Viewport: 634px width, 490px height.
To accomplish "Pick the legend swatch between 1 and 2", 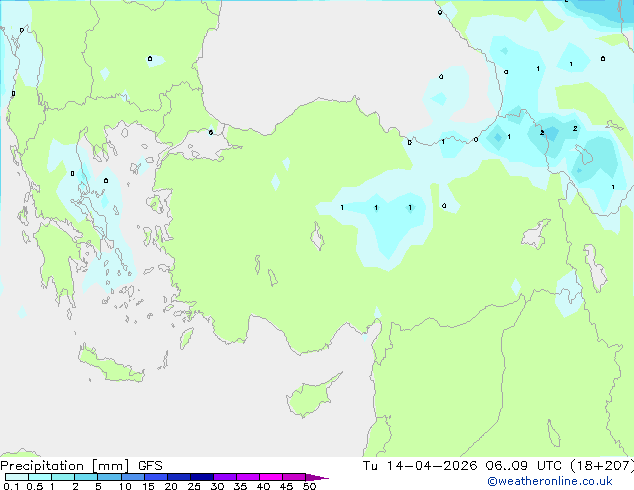I will pos(63,477).
